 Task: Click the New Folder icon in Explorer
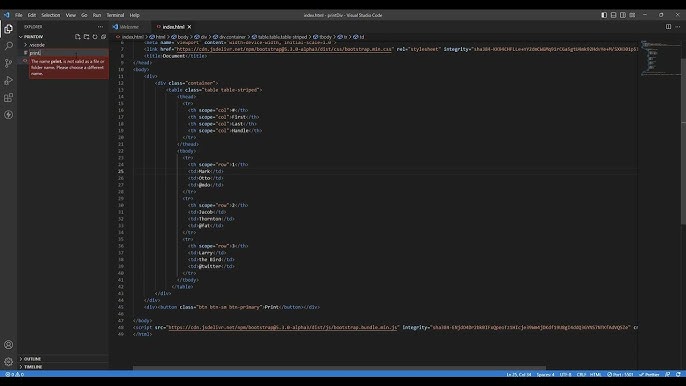tap(86, 37)
